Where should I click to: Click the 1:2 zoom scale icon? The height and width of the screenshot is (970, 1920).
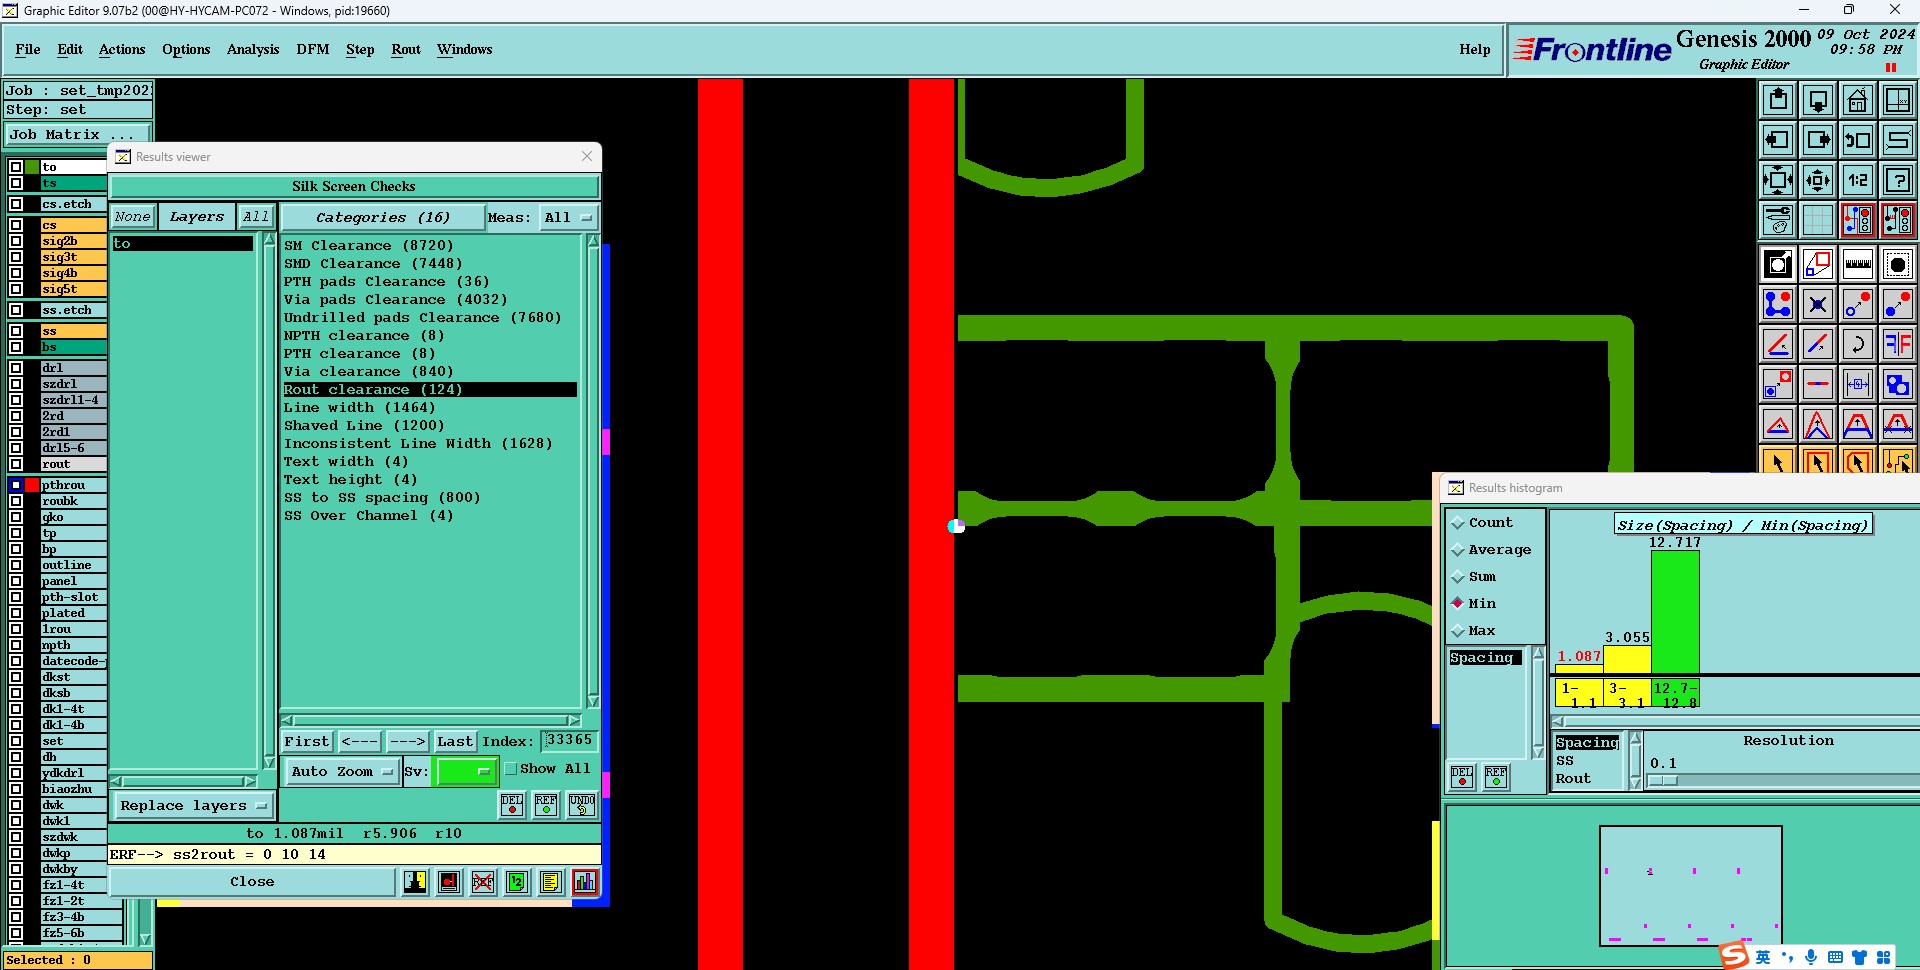(x=1858, y=180)
